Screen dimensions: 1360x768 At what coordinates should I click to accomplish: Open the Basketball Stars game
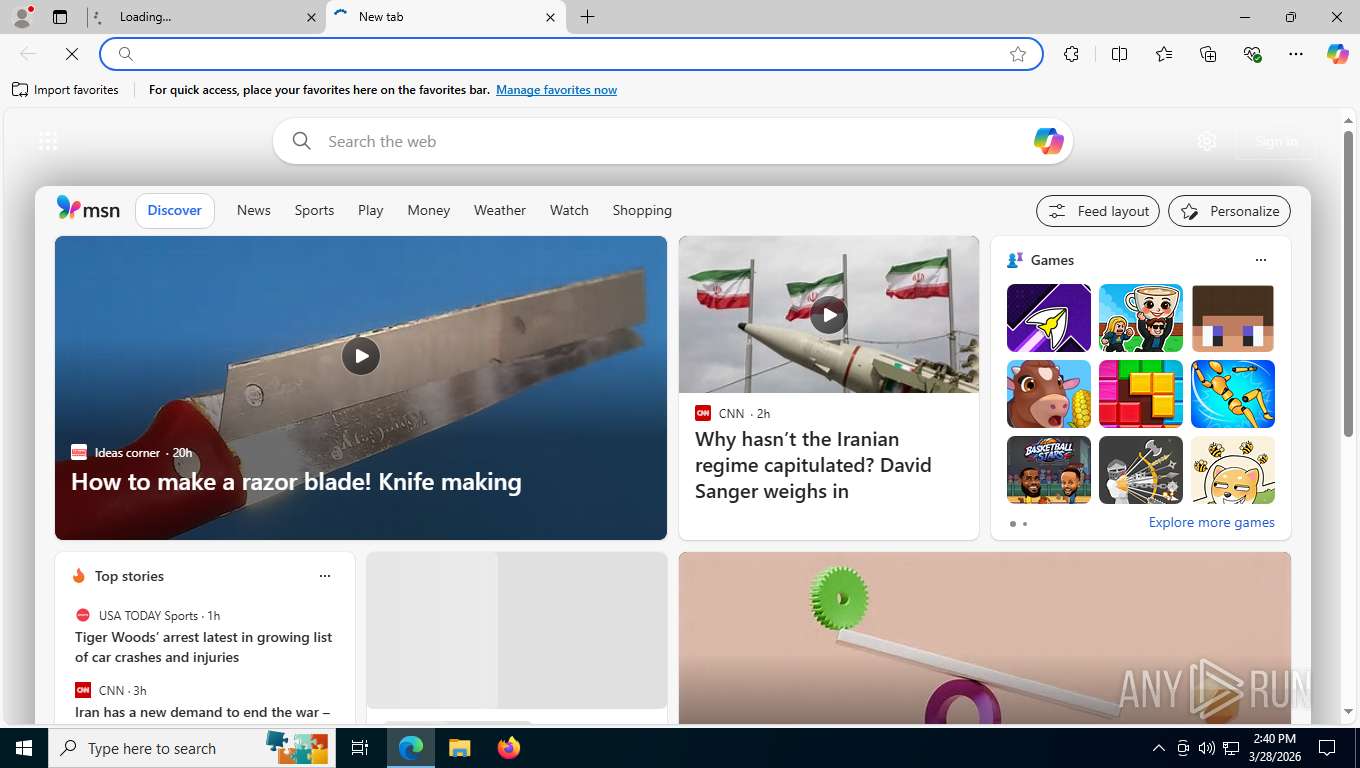point(1049,470)
